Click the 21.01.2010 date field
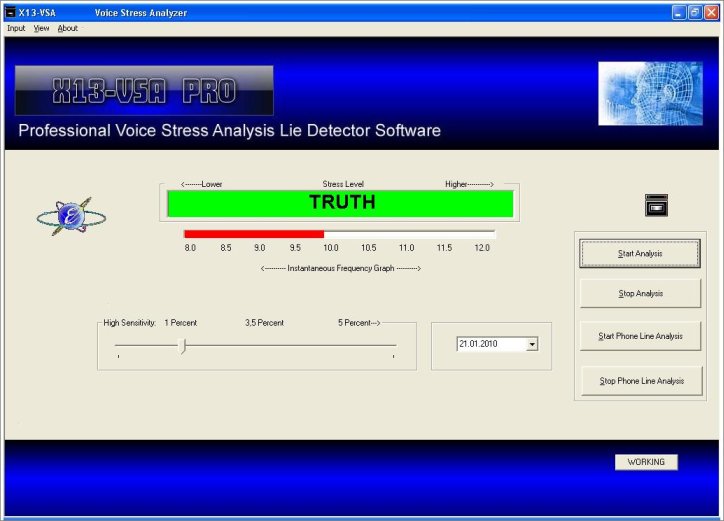This screenshot has width=724, height=521. pos(490,344)
